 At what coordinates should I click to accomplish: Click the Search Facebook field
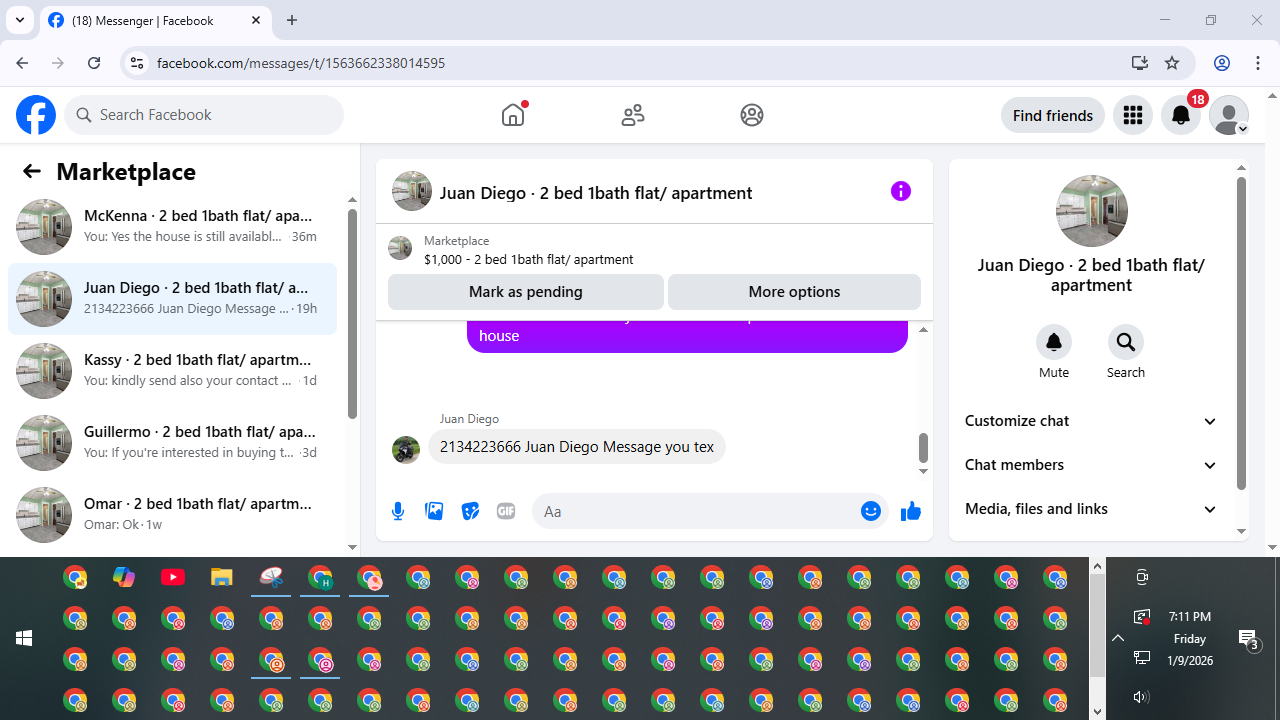204,115
